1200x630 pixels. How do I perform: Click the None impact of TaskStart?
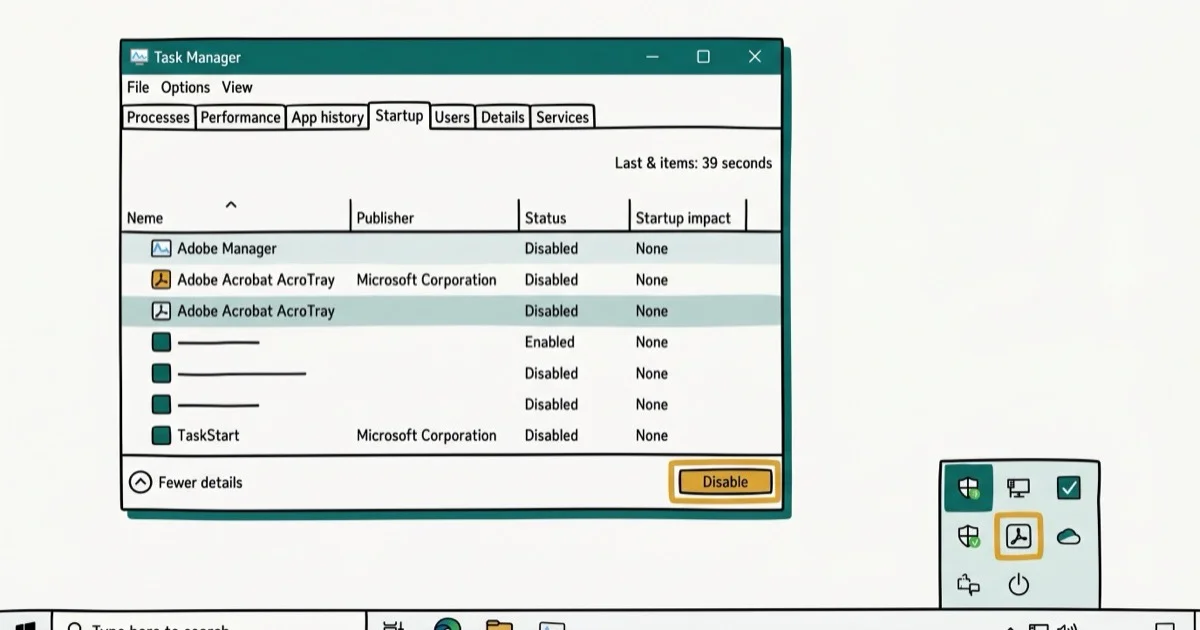tap(651, 435)
